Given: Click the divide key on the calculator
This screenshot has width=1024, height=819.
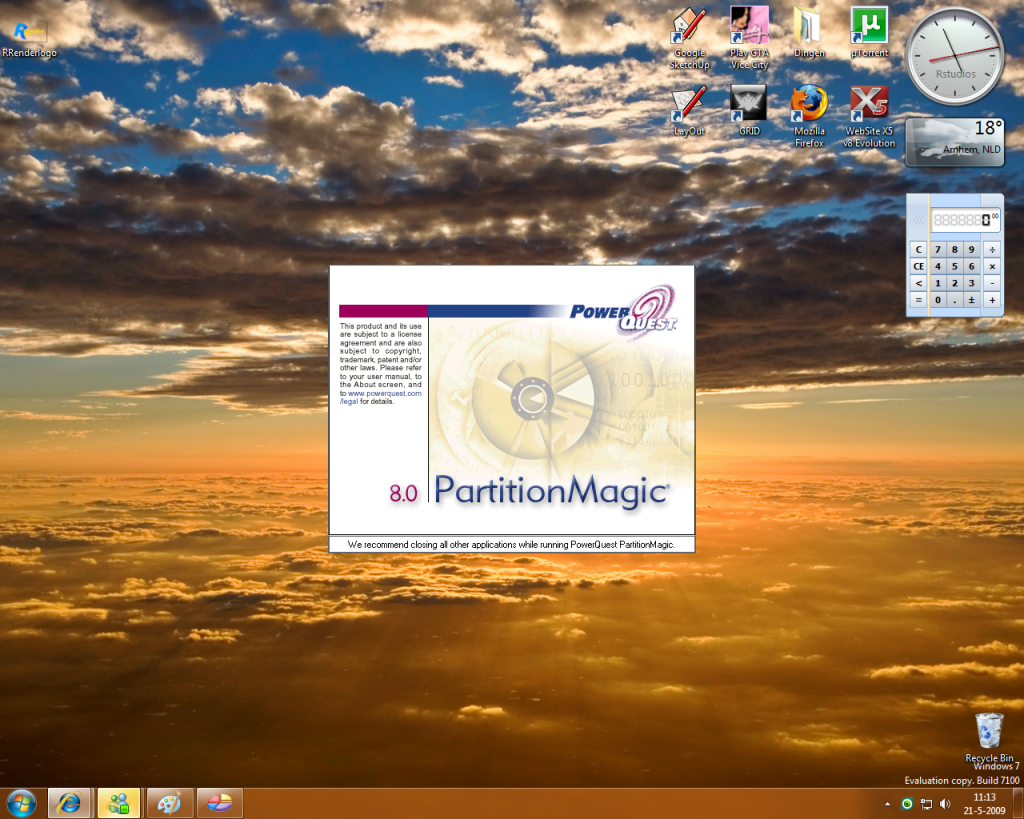Looking at the screenshot, I should 992,249.
